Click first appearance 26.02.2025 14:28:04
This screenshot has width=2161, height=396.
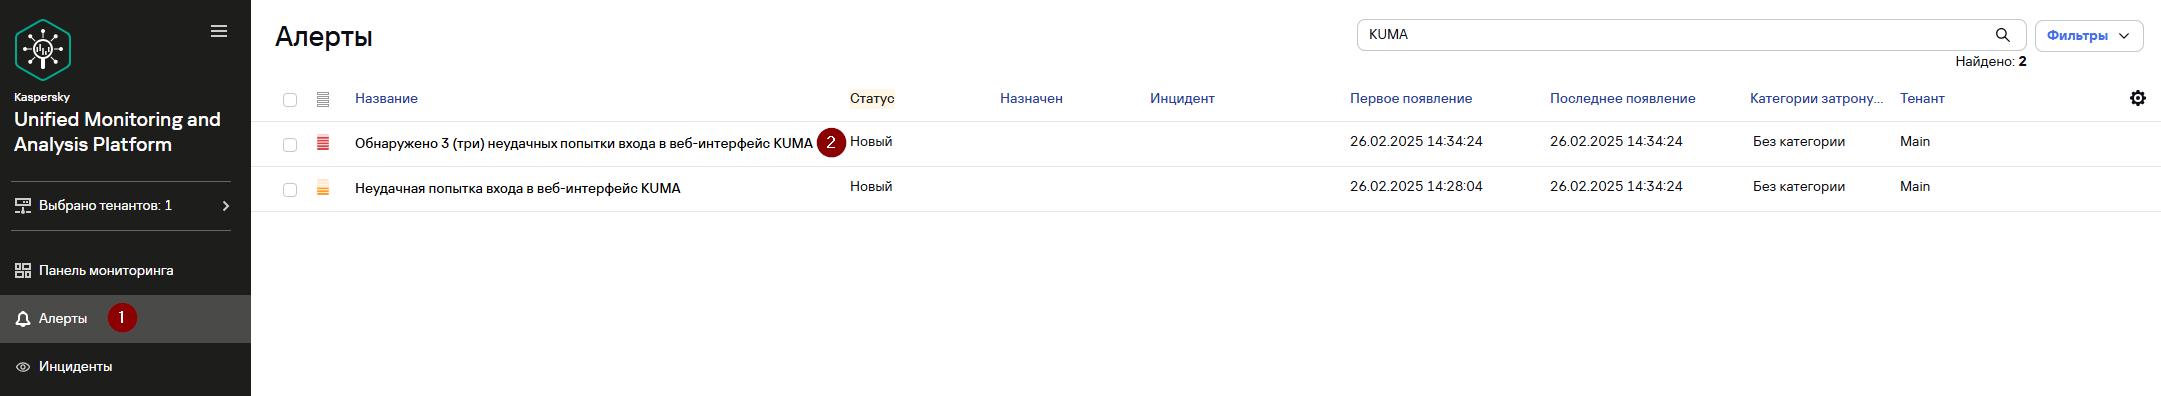point(1416,186)
